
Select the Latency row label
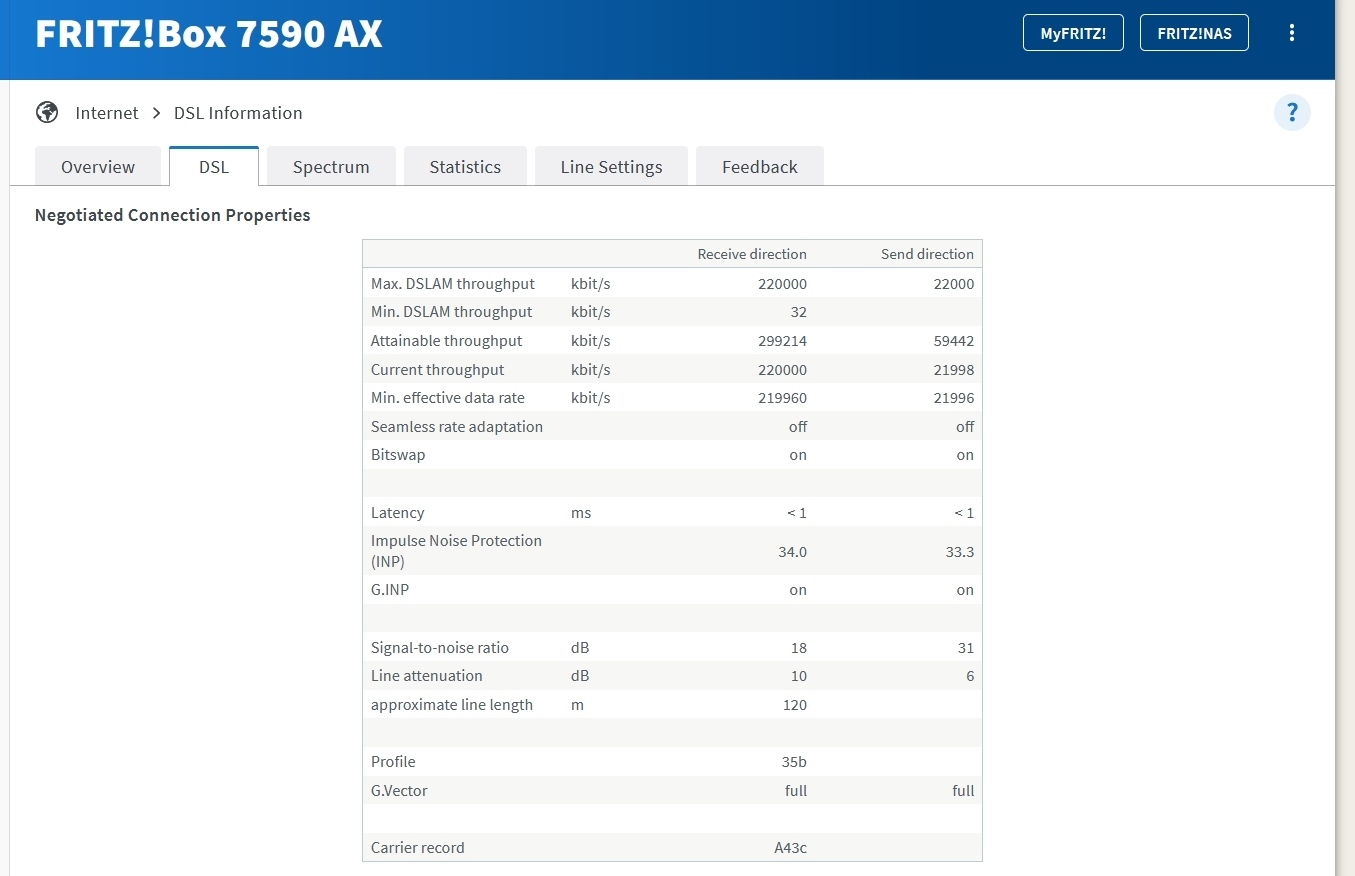click(398, 513)
